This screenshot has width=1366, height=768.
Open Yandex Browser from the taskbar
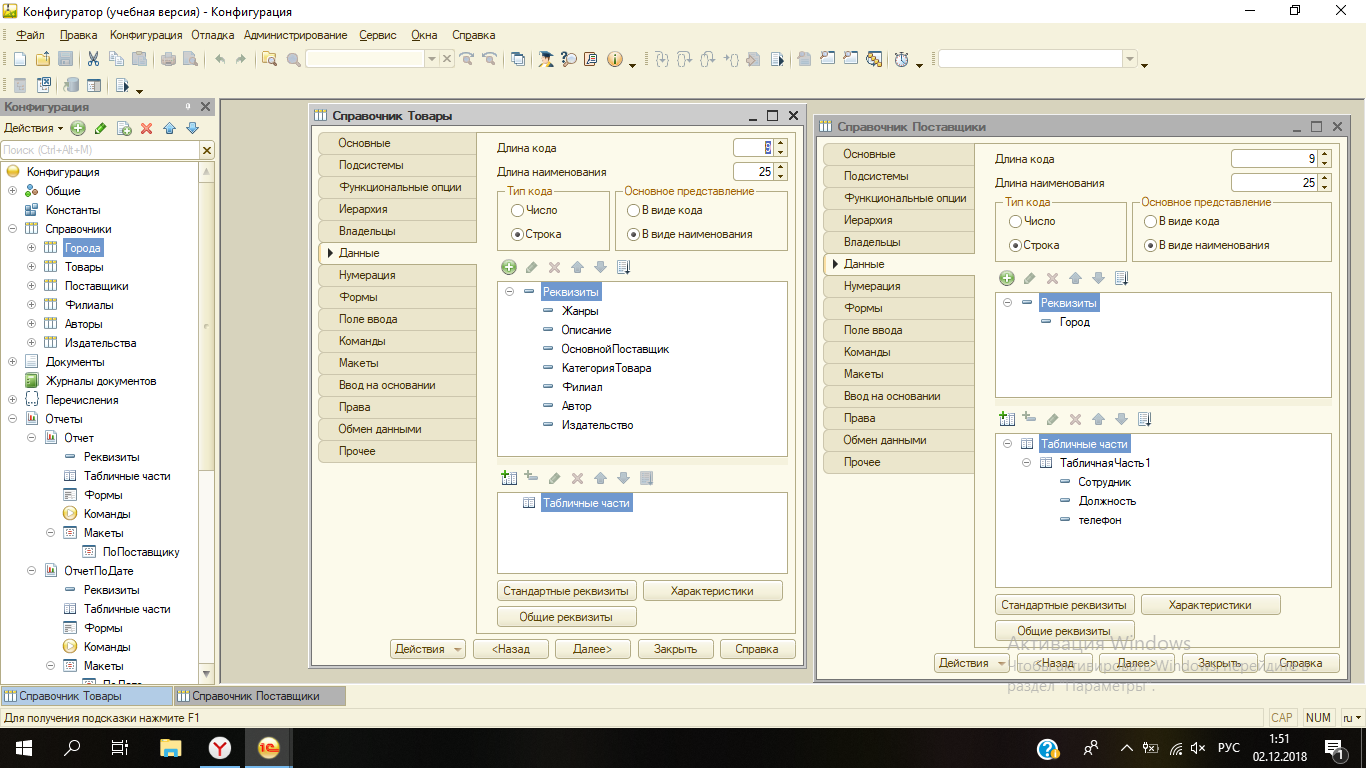pyautogui.click(x=219, y=747)
